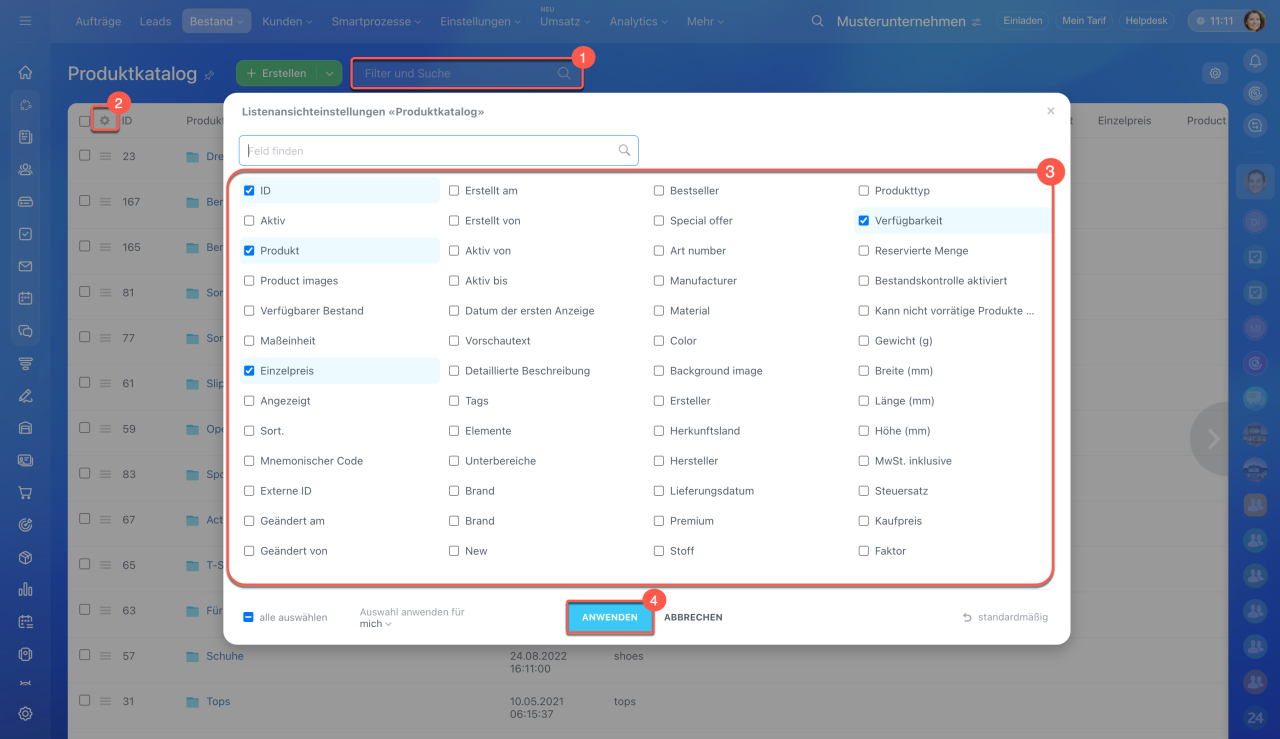The image size is (1280, 739).
Task: Open the people/contacts icon in left sidebar
Action: tap(26, 169)
